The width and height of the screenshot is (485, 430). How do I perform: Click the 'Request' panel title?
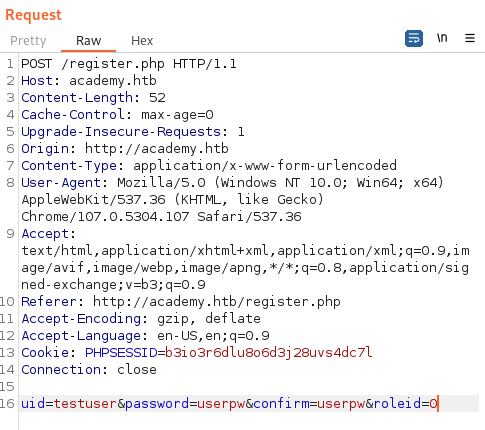pos(33,15)
